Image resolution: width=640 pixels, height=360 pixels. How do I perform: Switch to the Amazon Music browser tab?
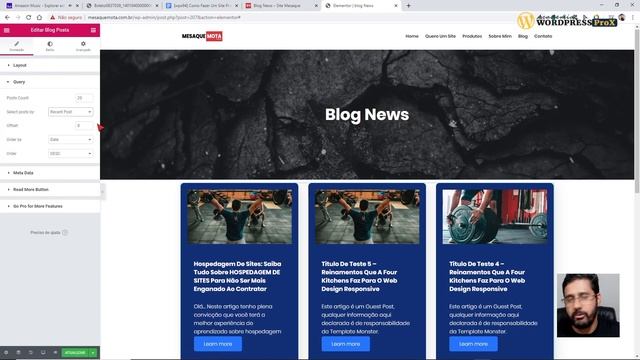click(41, 6)
